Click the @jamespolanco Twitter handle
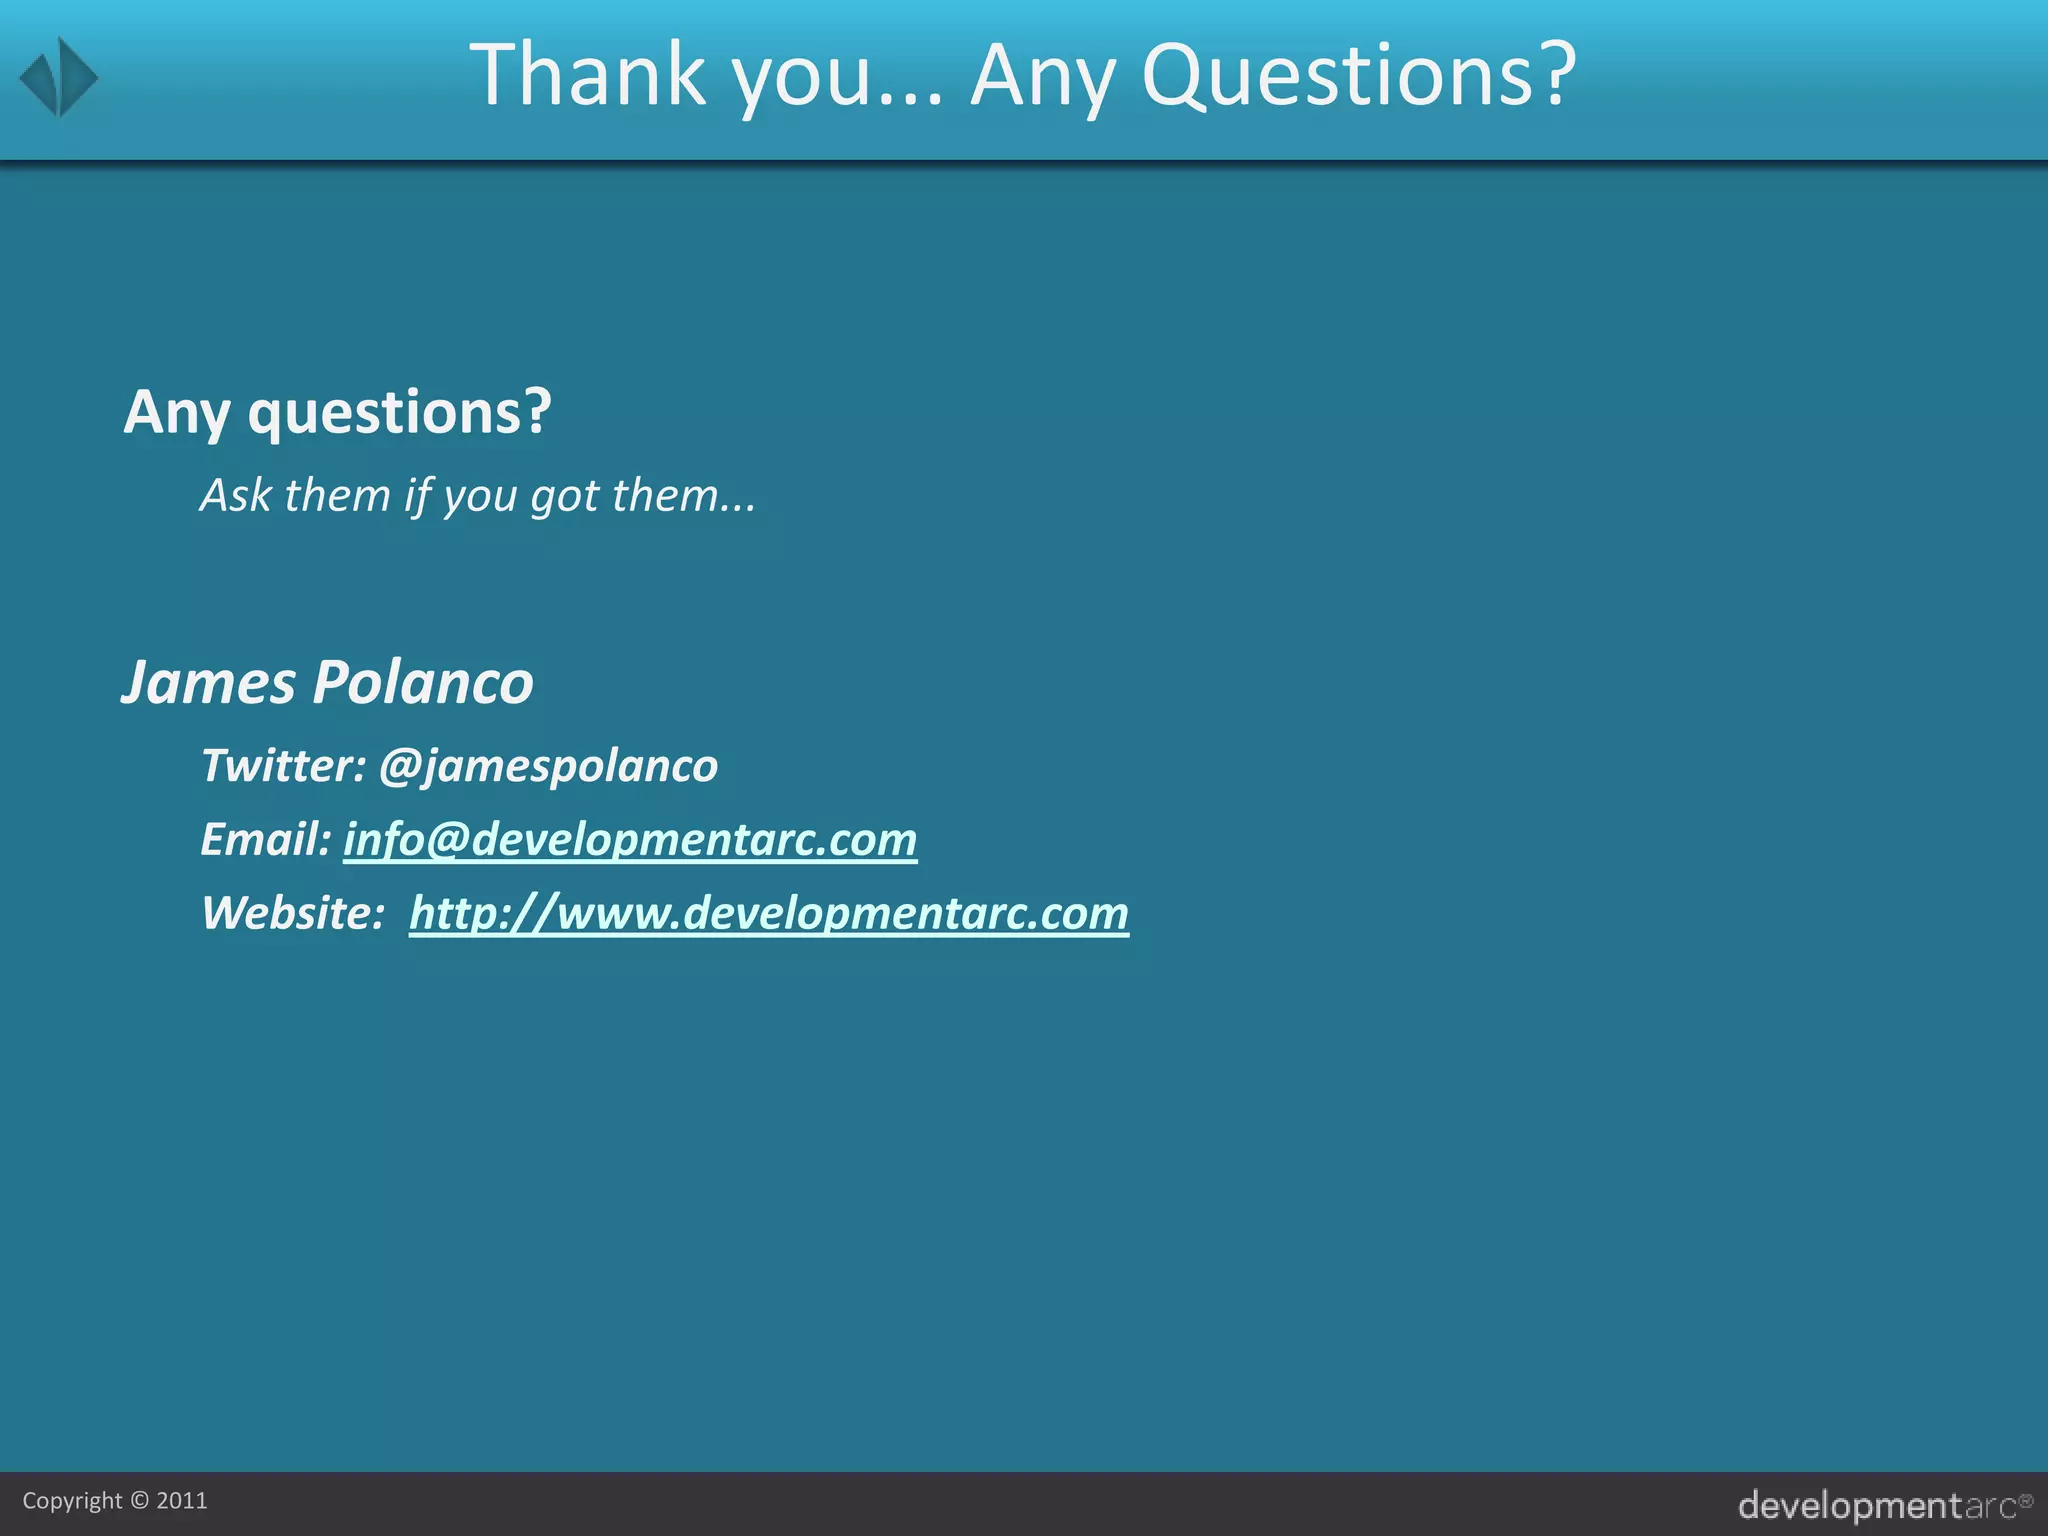This screenshot has width=2048, height=1536. coord(548,766)
